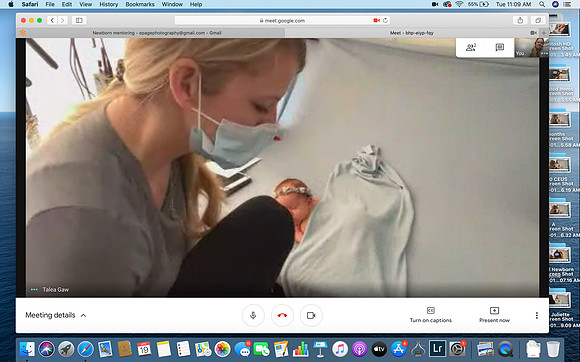Open Lightroom from the dock
Image resolution: width=580 pixels, height=362 pixels.
(437, 349)
